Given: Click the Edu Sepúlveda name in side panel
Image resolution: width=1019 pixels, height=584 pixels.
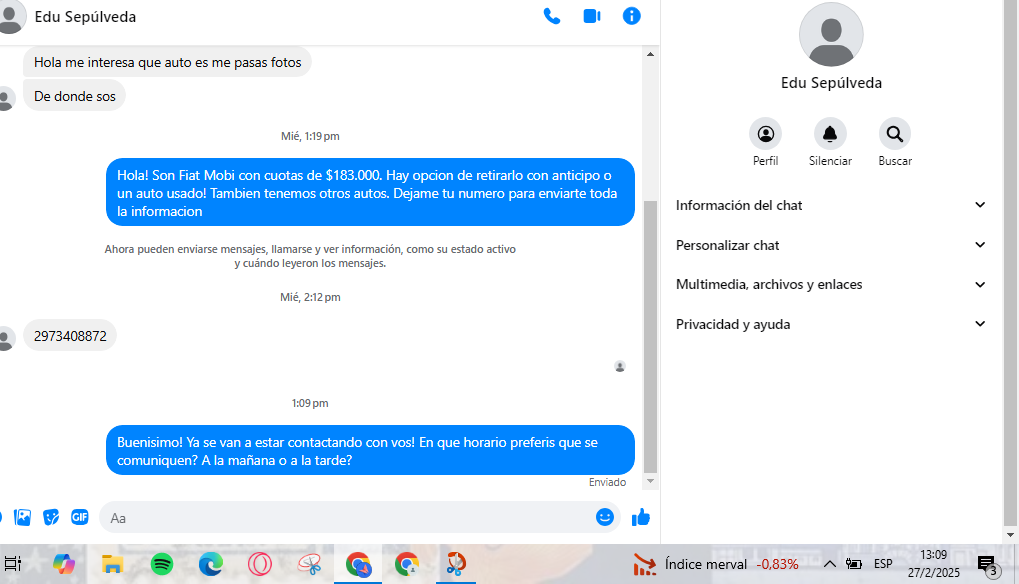Looking at the screenshot, I should [x=831, y=83].
